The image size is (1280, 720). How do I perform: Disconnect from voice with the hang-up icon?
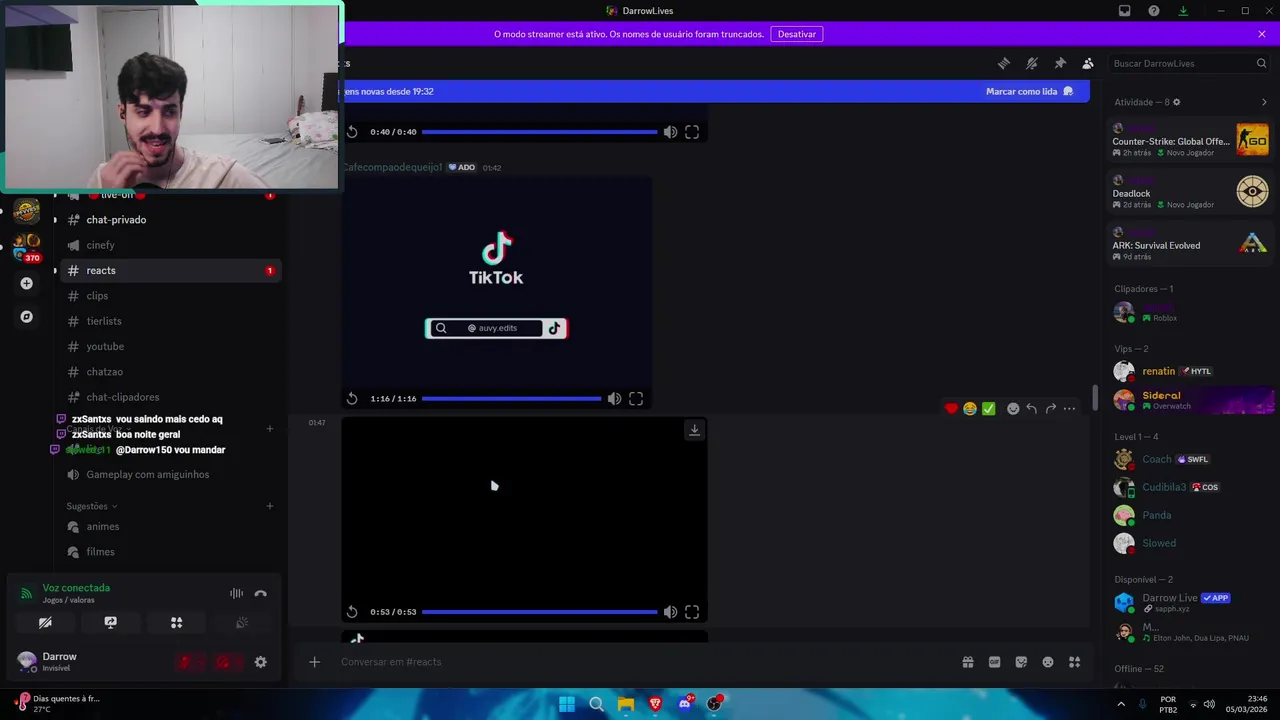point(261,593)
